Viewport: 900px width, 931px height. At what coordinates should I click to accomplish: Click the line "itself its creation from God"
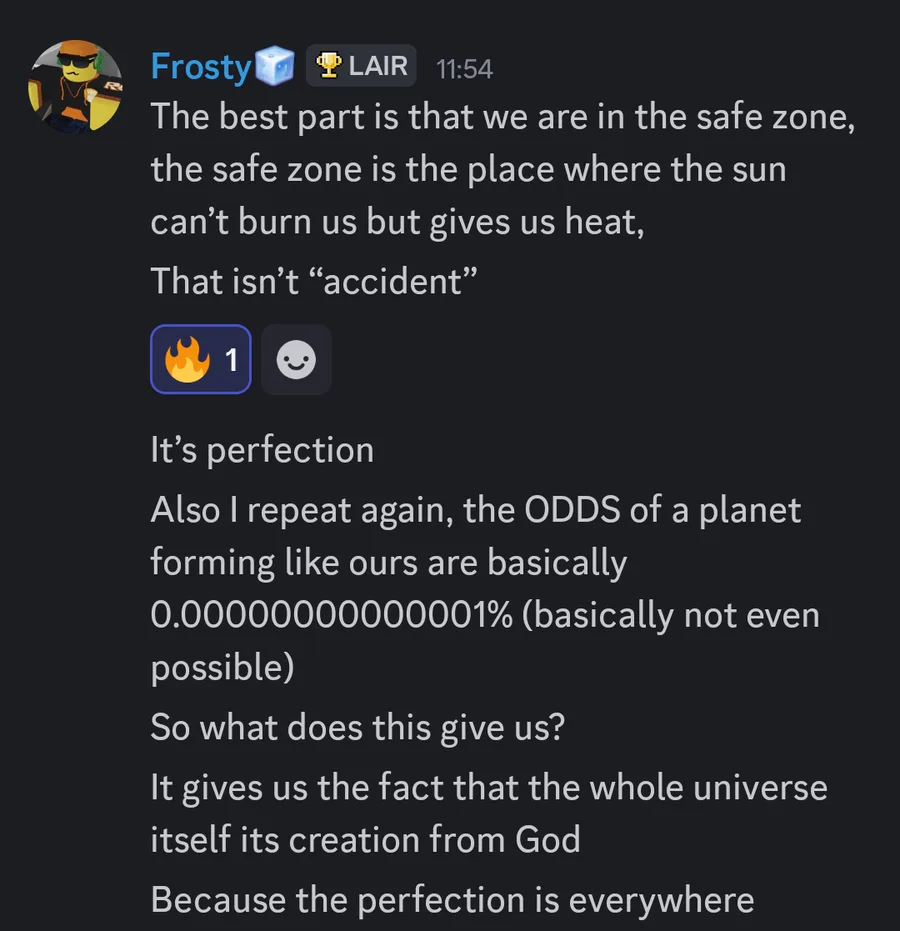365,838
